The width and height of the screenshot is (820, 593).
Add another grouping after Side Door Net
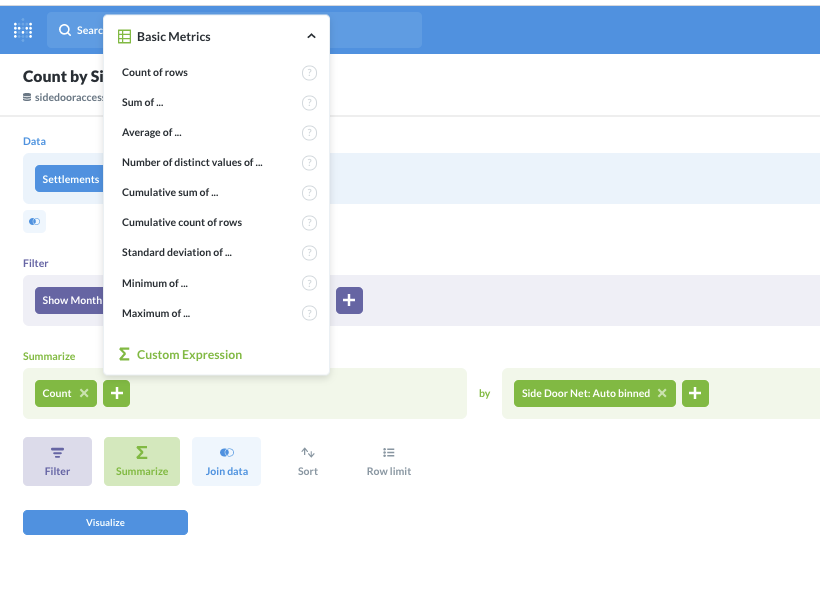tap(695, 393)
